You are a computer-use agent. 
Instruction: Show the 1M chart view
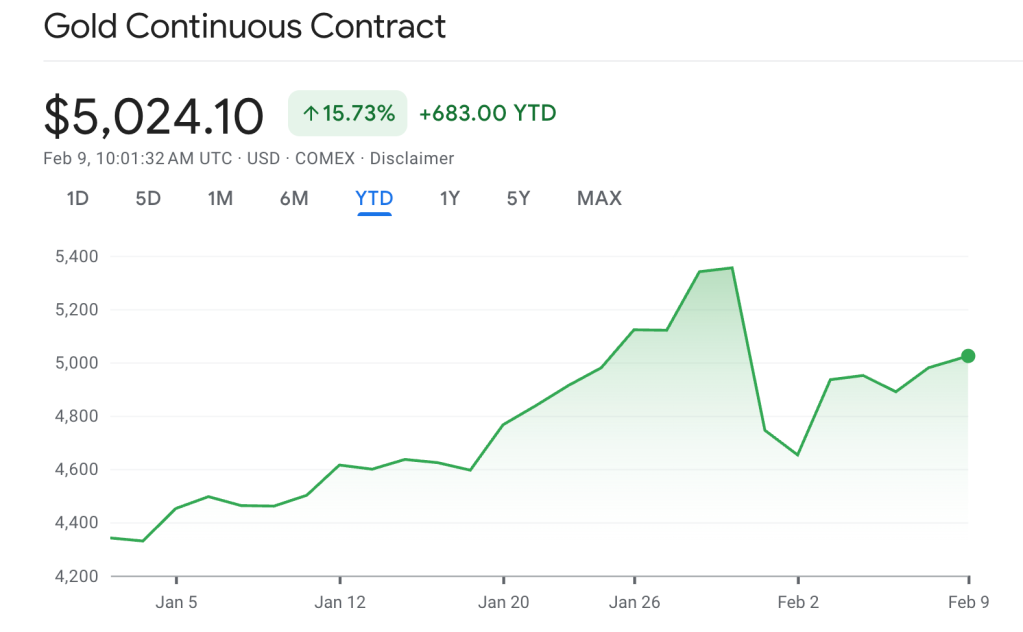(220, 198)
